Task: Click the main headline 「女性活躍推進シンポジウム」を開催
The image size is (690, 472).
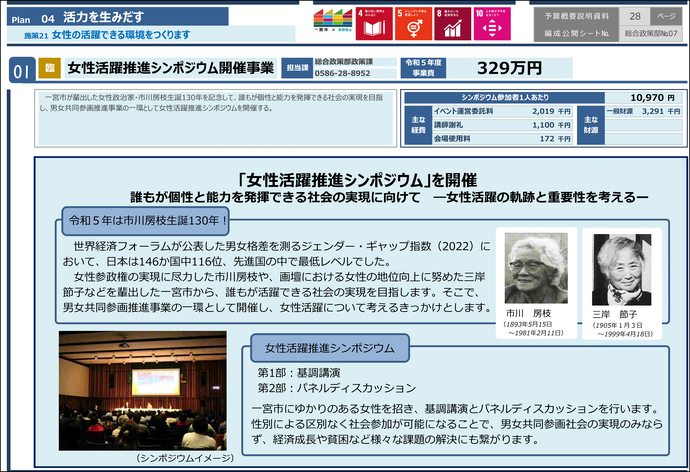Action: point(356,180)
